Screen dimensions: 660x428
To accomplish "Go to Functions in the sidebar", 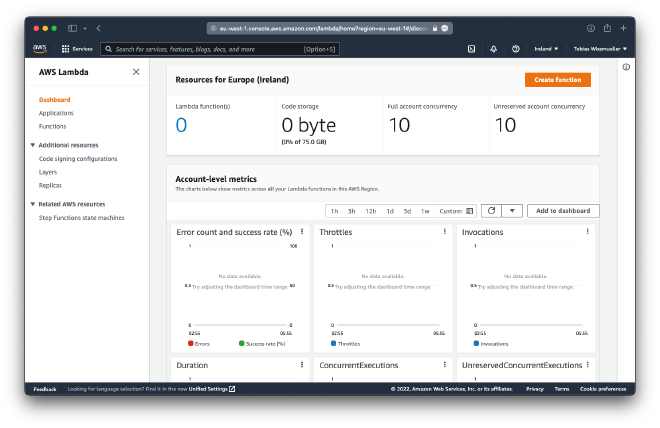I will [x=52, y=126].
